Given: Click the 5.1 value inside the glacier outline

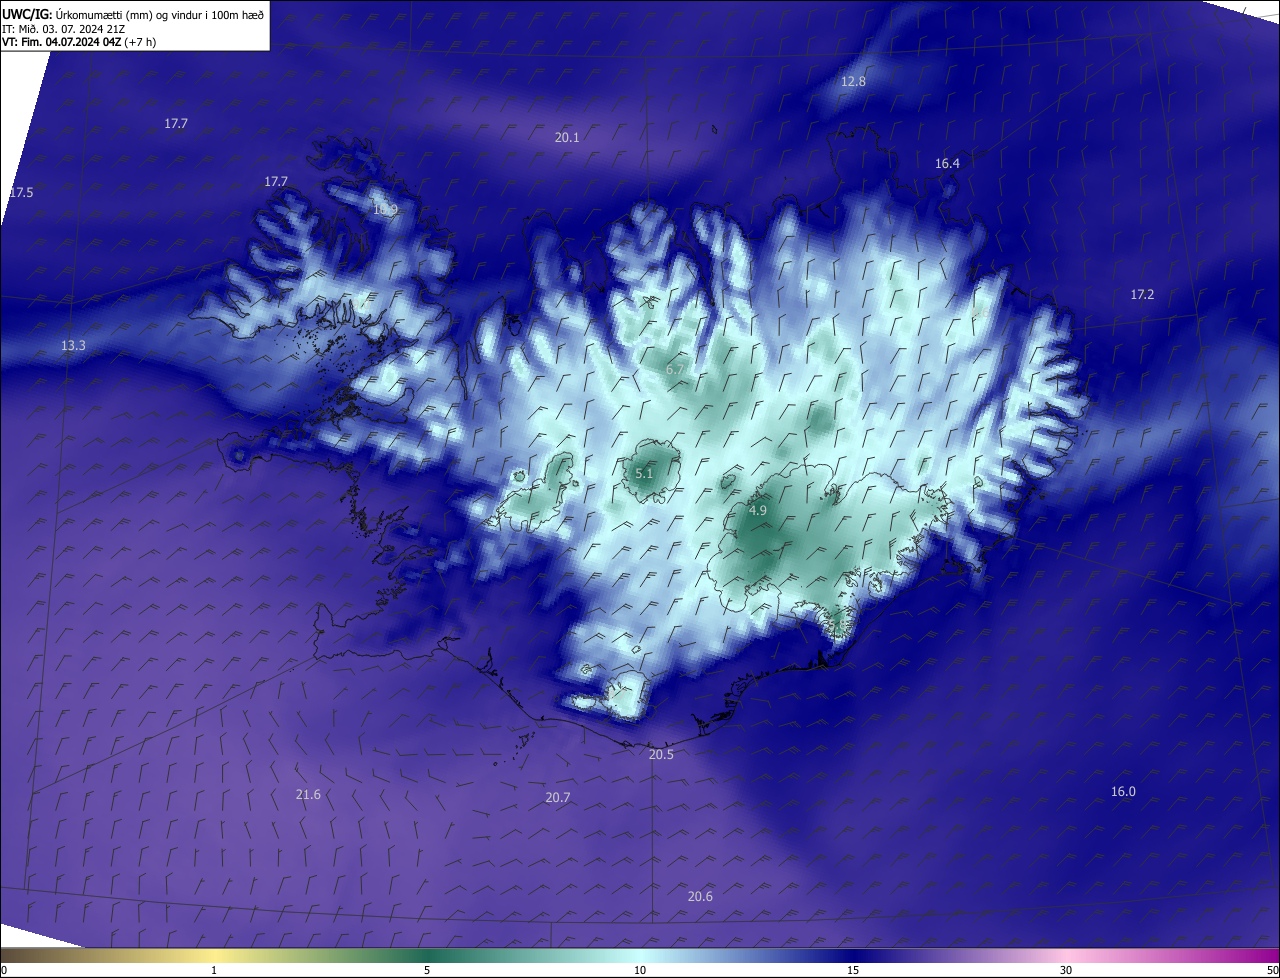Looking at the screenshot, I should 644,473.
